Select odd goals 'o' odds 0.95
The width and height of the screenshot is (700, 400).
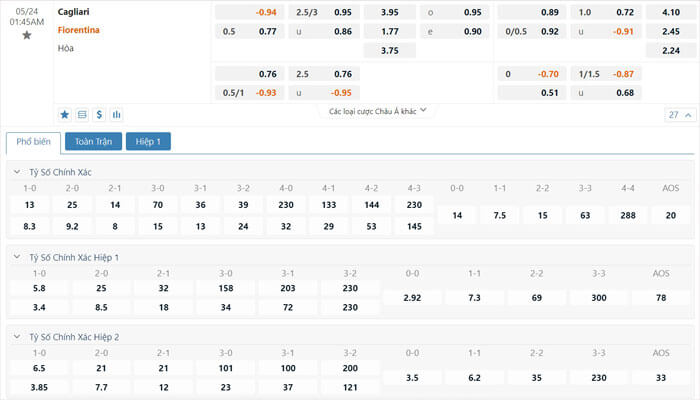coord(455,12)
